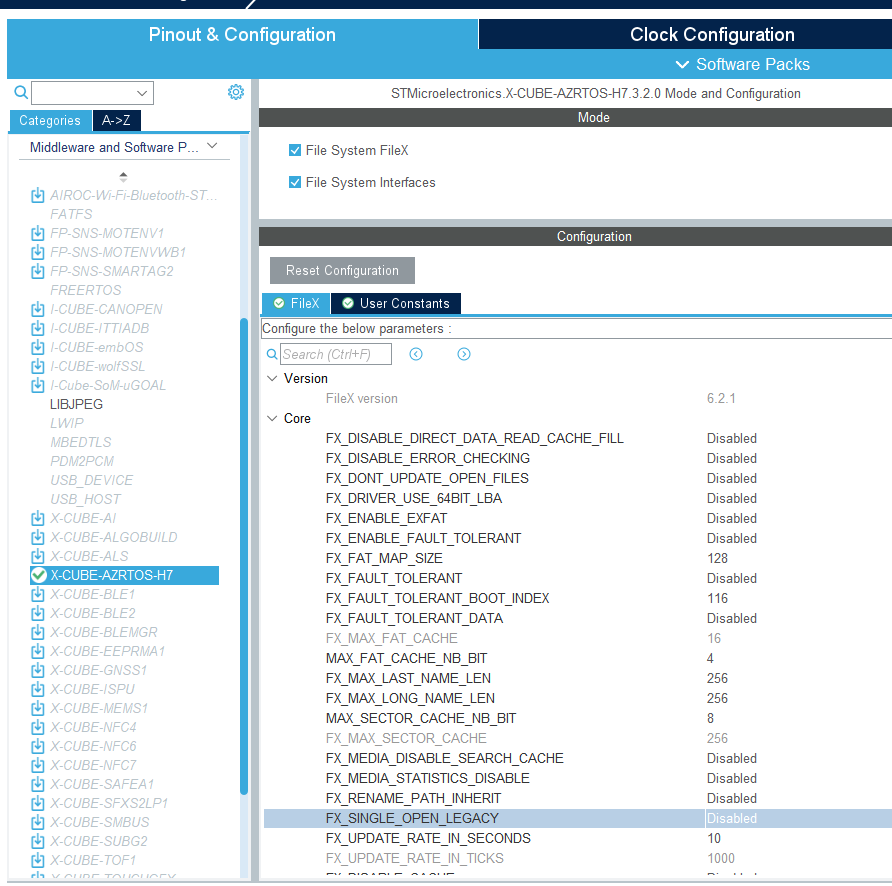Select the Categories tab
Screen dimensions: 892x886
click(x=50, y=121)
